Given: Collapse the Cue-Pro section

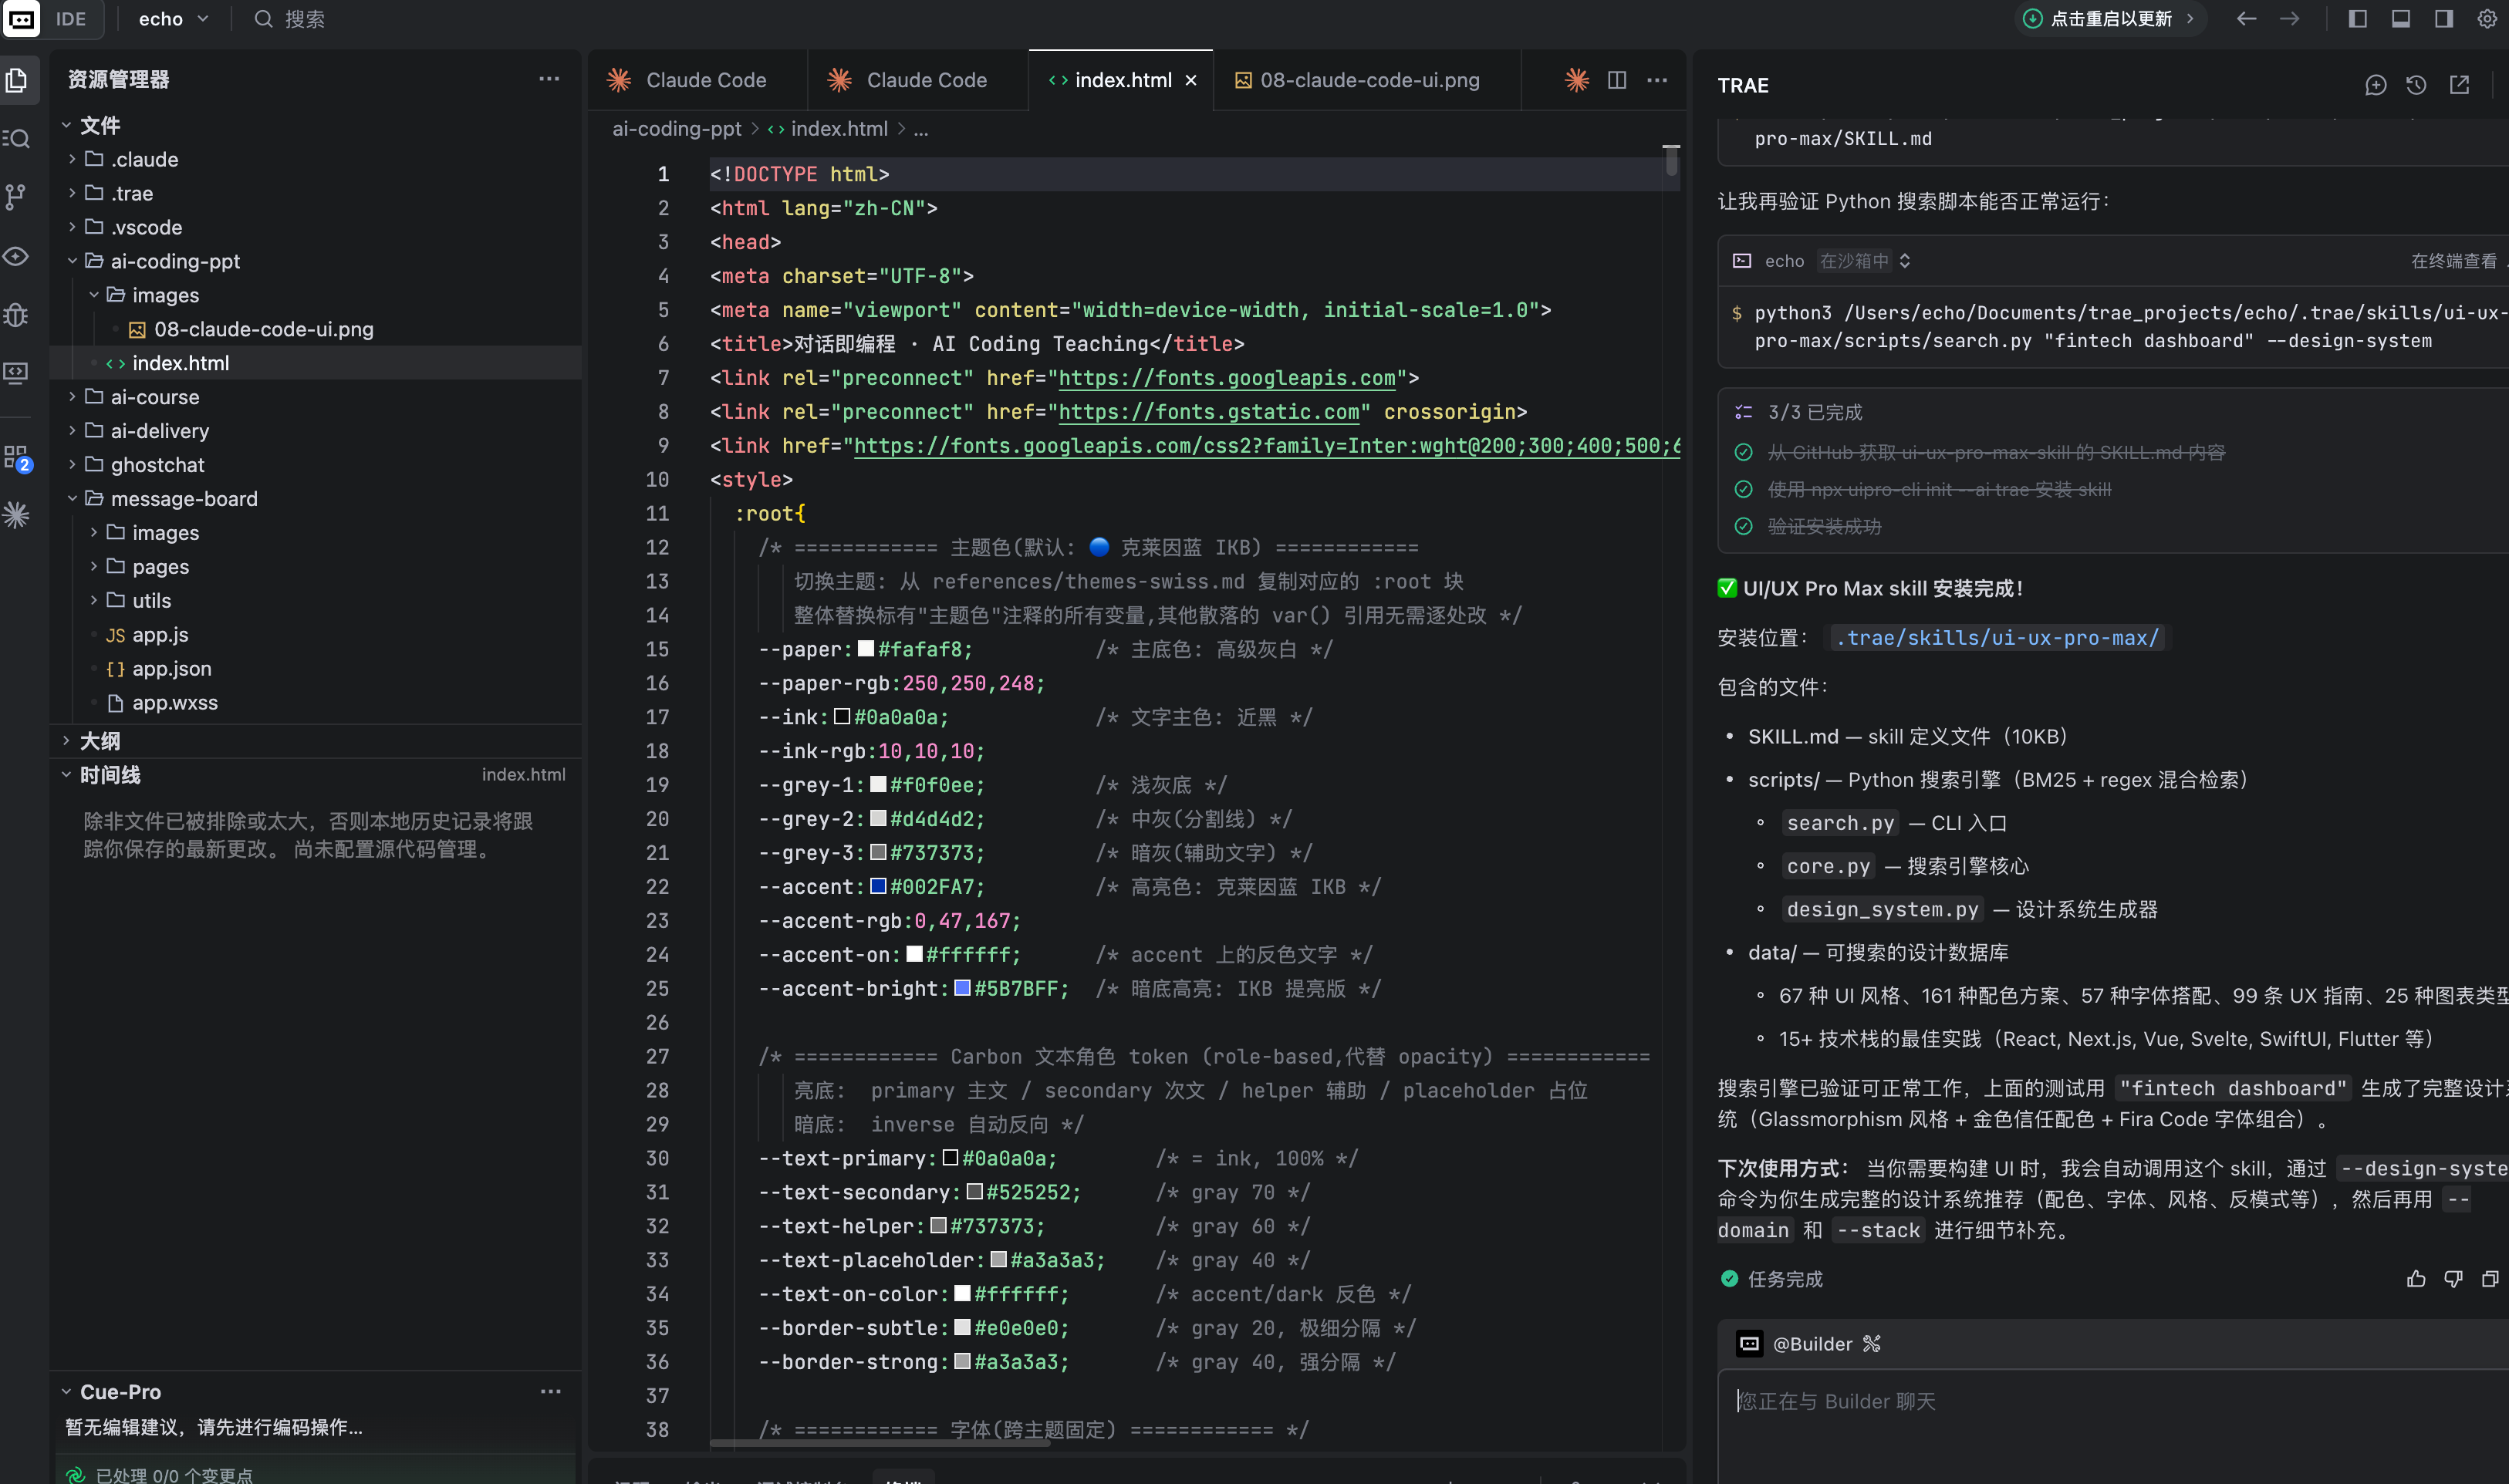Looking at the screenshot, I should tap(66, 1392).
